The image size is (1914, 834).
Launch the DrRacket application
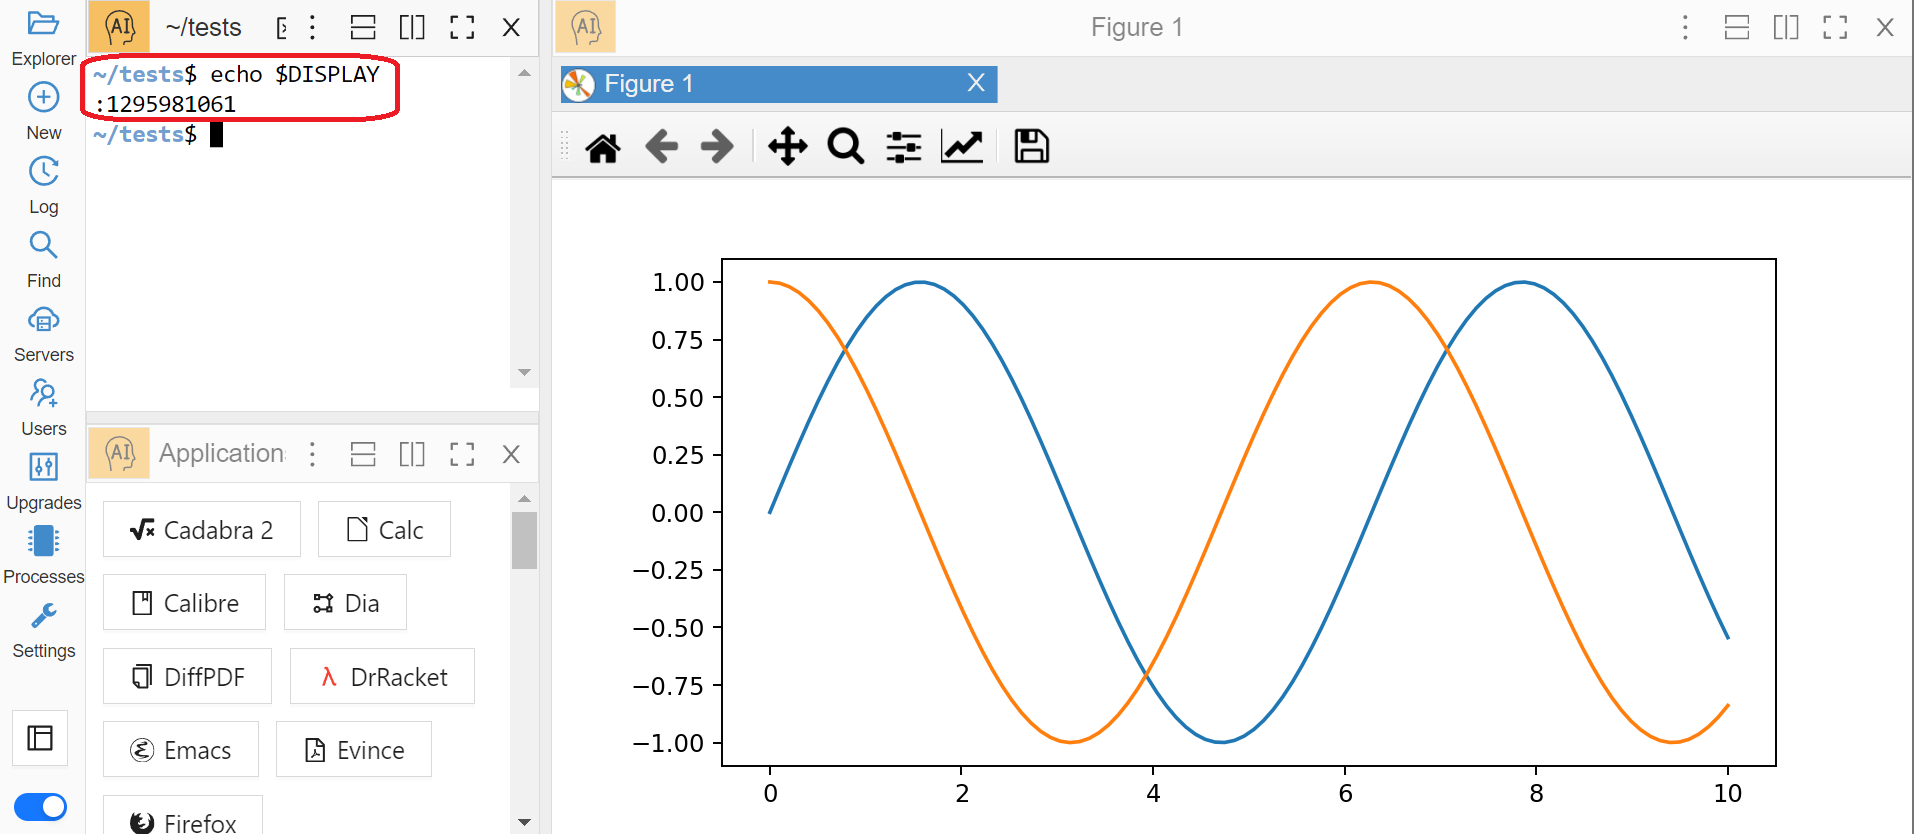click(x=382, y=677)
